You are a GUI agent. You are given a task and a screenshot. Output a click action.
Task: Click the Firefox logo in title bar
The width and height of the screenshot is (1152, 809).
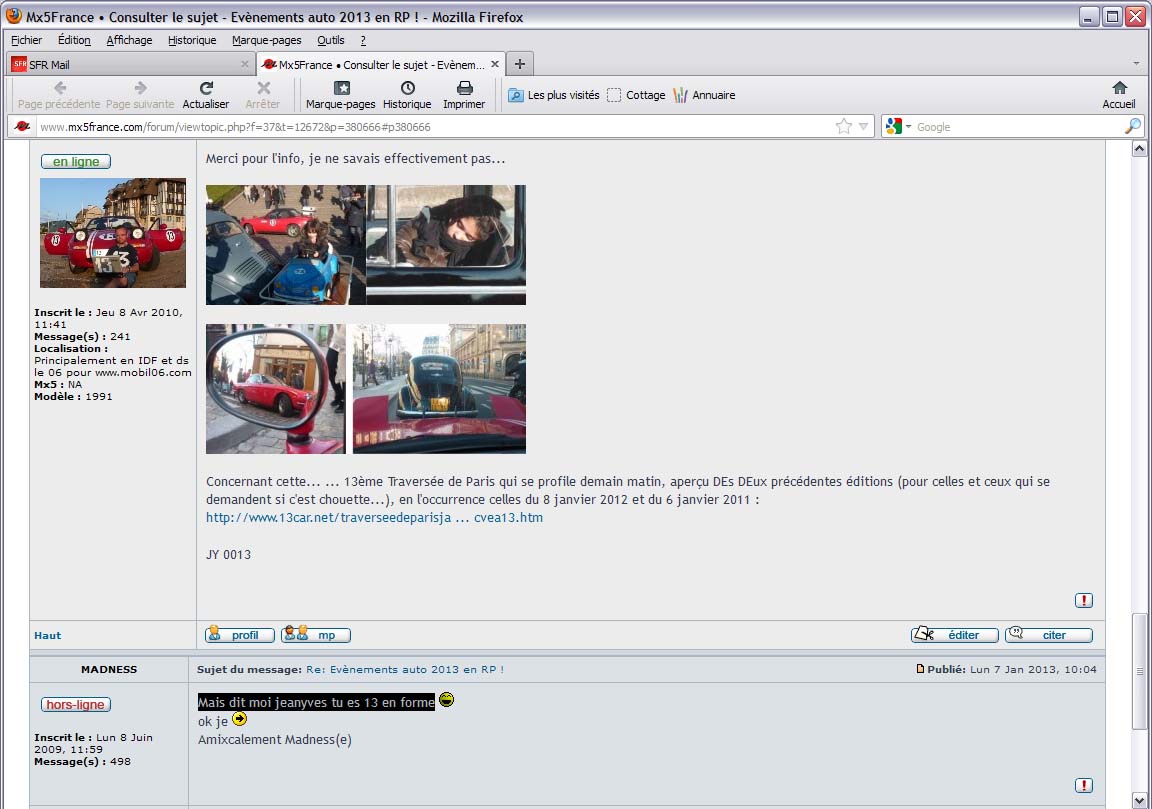pyautogui.click(x=14, y=15)
